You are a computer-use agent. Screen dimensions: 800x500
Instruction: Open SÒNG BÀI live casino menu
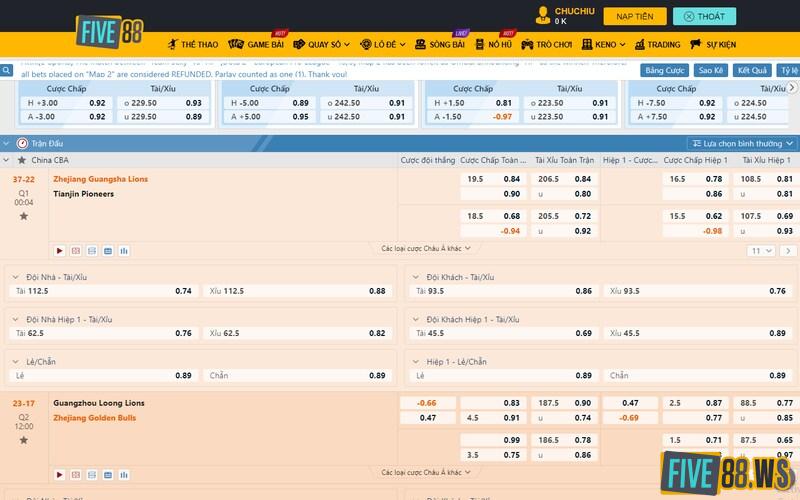coord(440,44)
